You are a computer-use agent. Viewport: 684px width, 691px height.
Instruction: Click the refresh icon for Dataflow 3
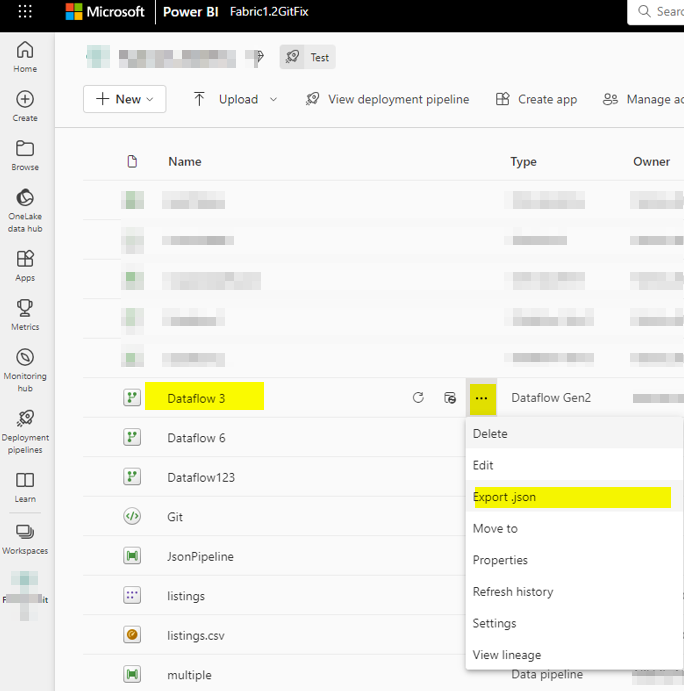pos(418,398)
